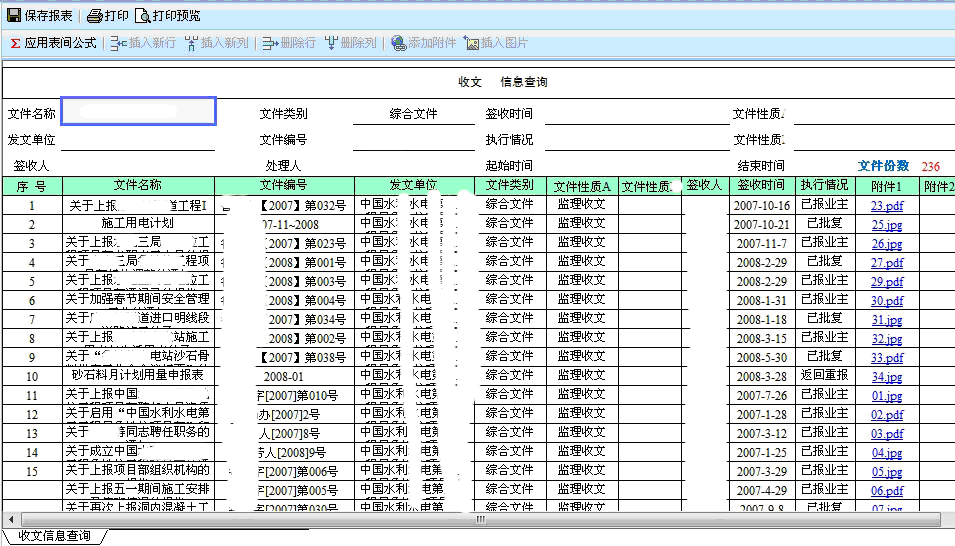The height and width of the screenshot is (546, 955).
Task: Open attachment link 23.pdf
Action: (x=886, y=206)
